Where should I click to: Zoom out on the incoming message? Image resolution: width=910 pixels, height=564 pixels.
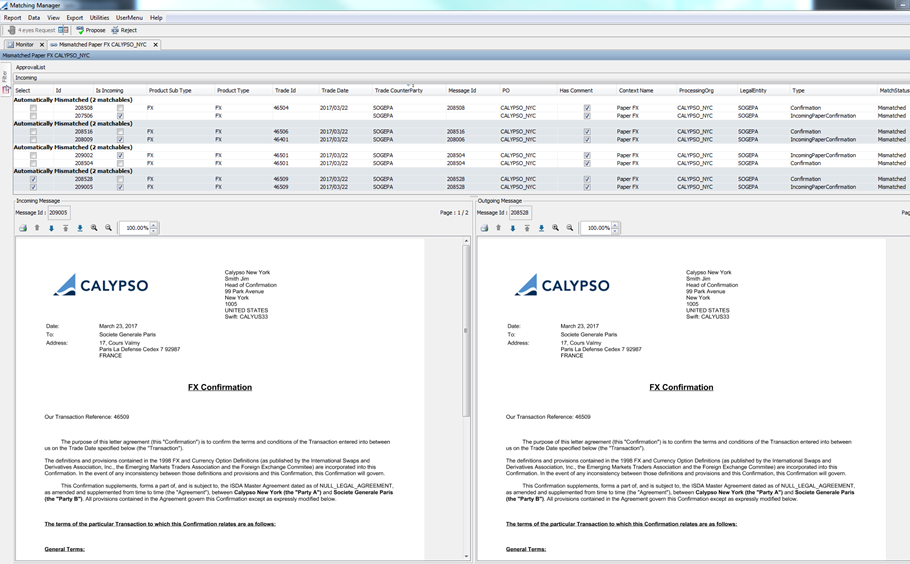click(x=108, y=228)
